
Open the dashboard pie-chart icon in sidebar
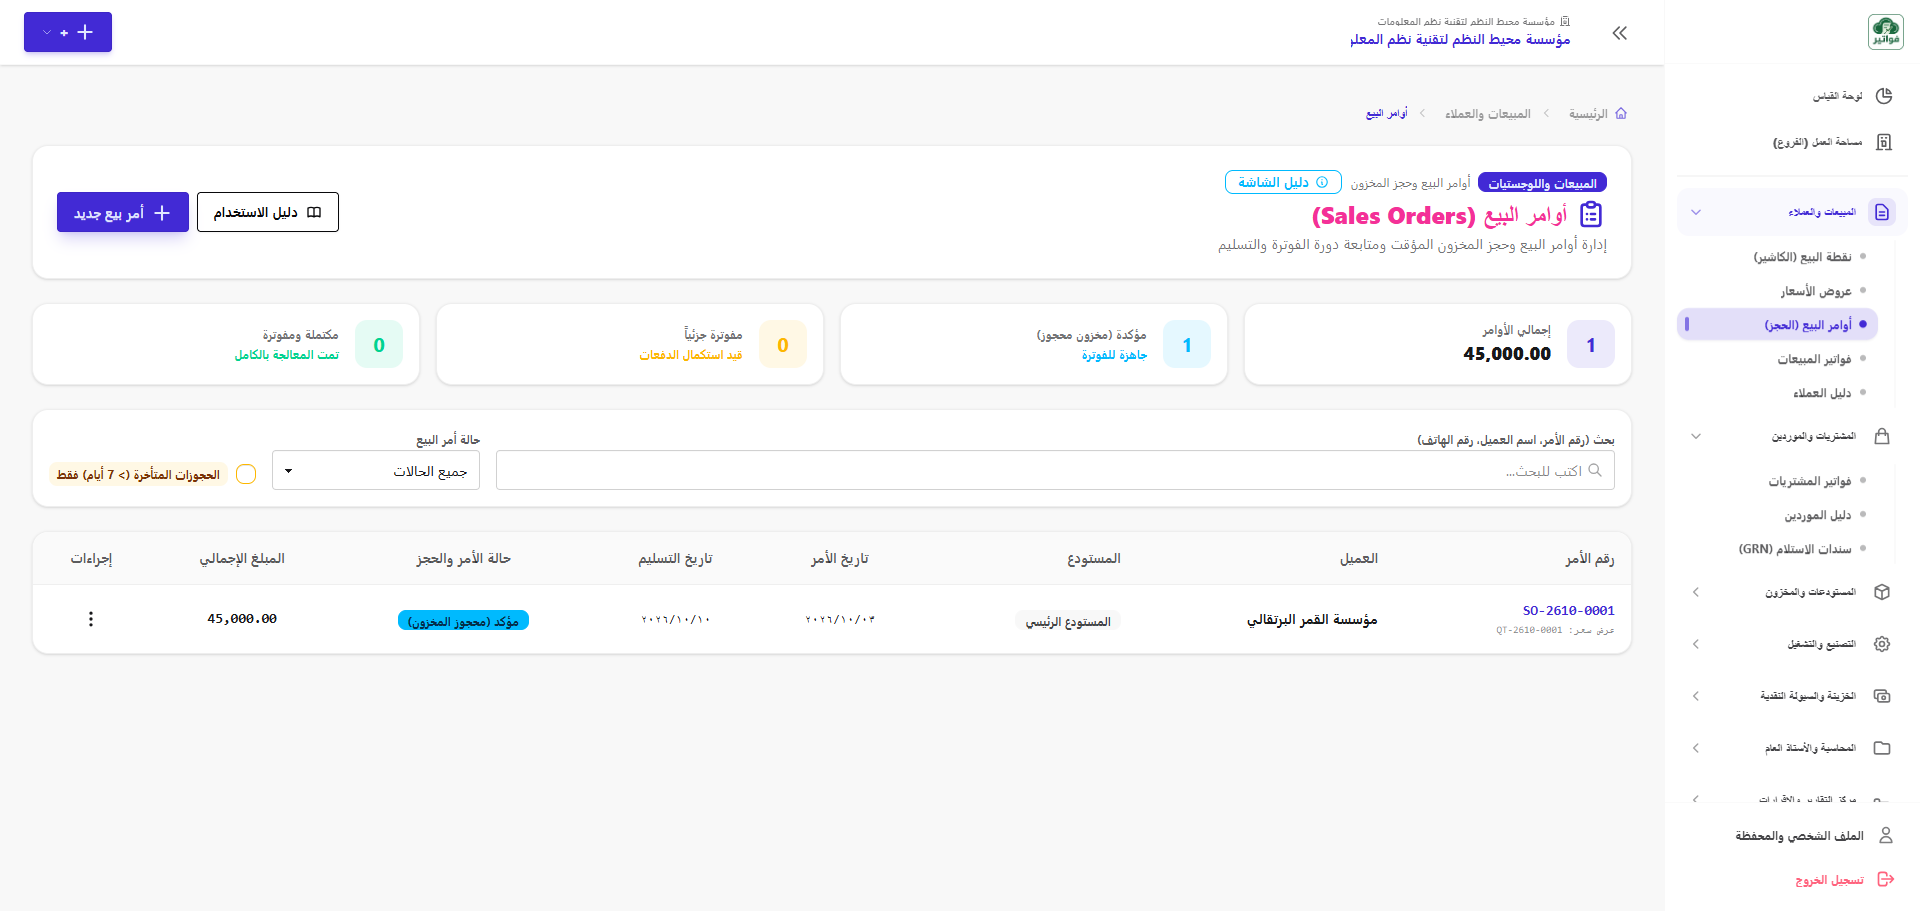[x=1883, y=96]
